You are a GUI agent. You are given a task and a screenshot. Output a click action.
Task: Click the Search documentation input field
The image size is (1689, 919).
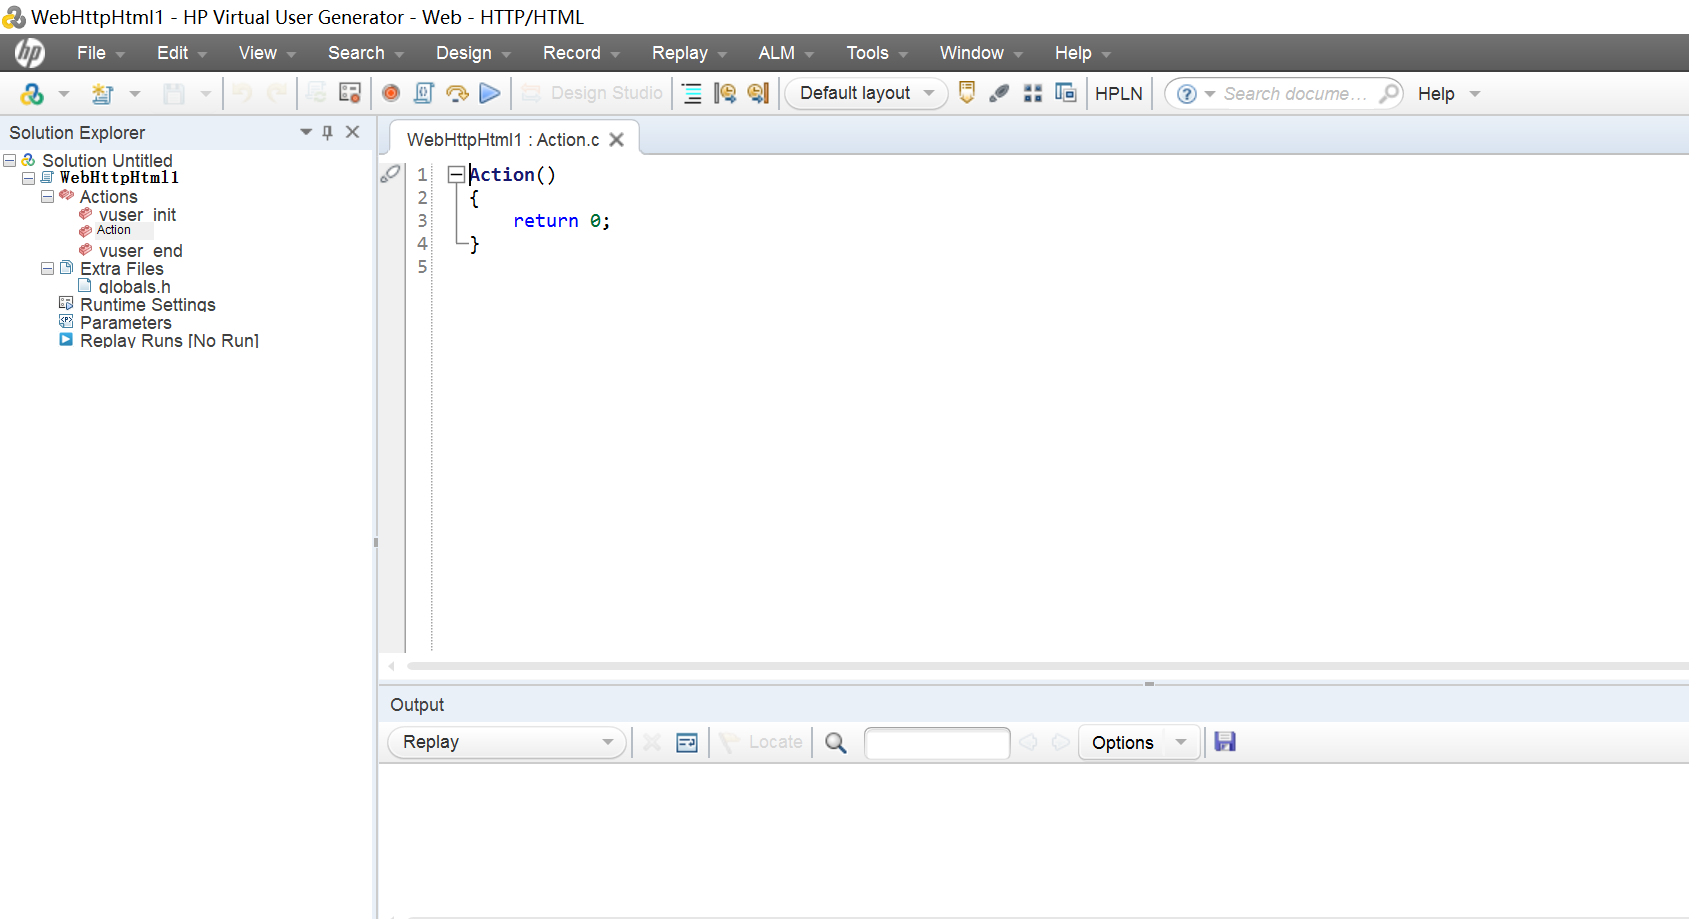click(1296, 94)
